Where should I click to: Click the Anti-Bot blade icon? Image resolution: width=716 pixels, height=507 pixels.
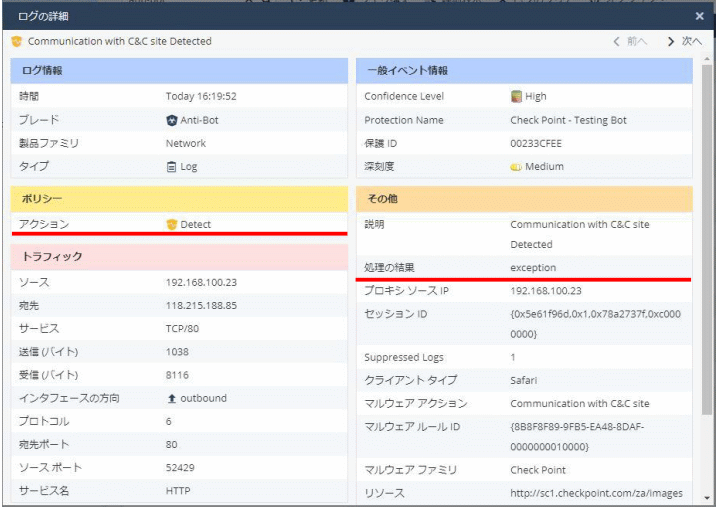(171, 120)
